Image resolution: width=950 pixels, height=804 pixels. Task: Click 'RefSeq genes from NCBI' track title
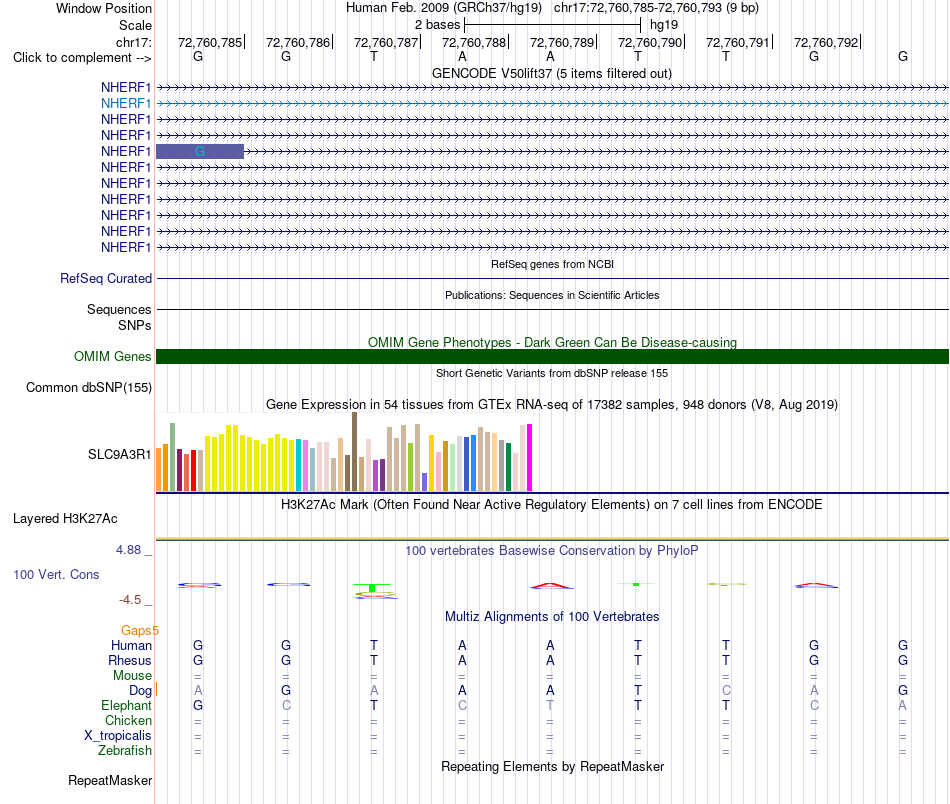(552, 264)
